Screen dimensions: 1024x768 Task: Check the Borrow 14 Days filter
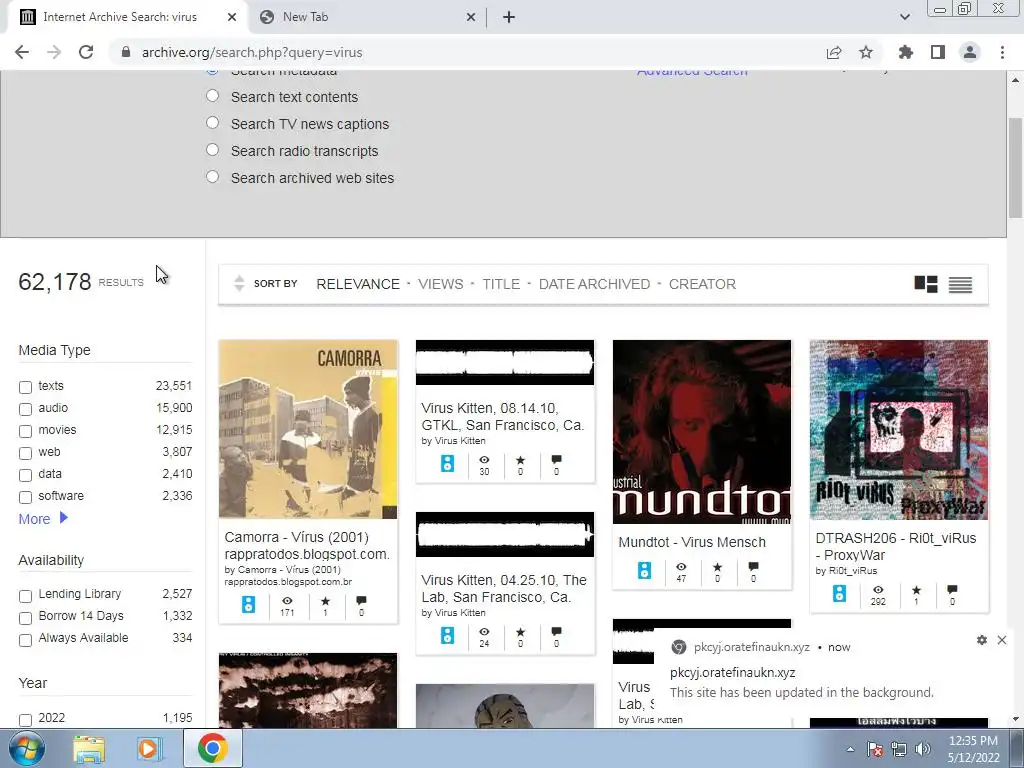pos(25,618)
